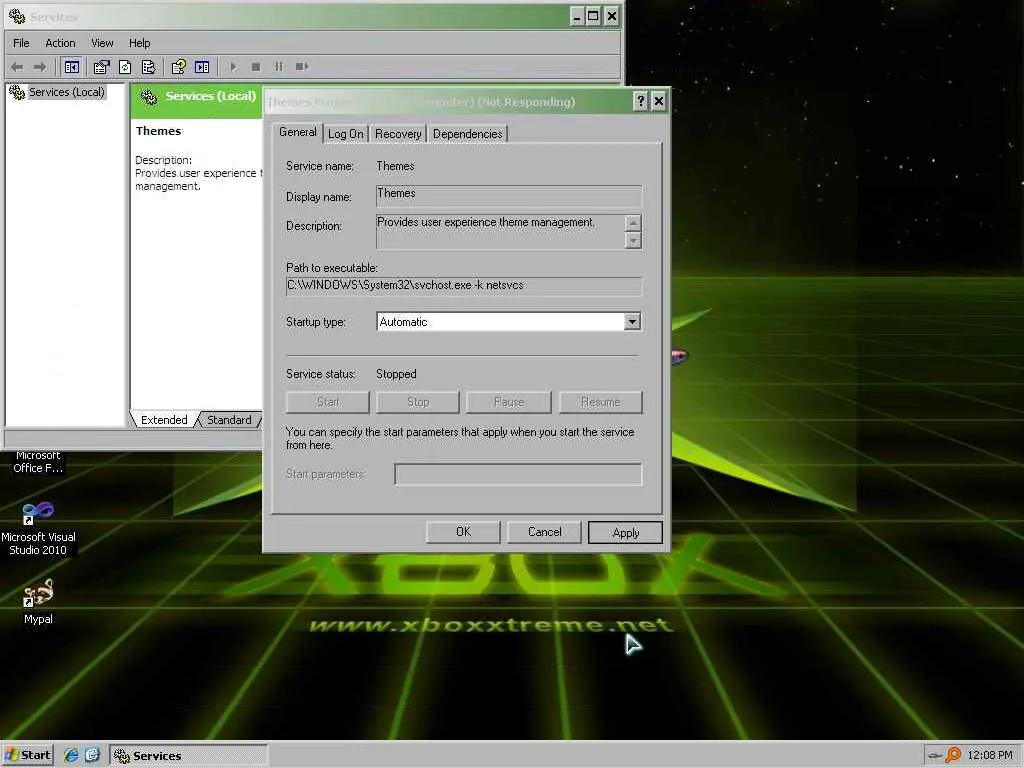This screenshot has height=768, width=1024.
Task: Click the Path to executable field
Action: [x=464, y=286]
